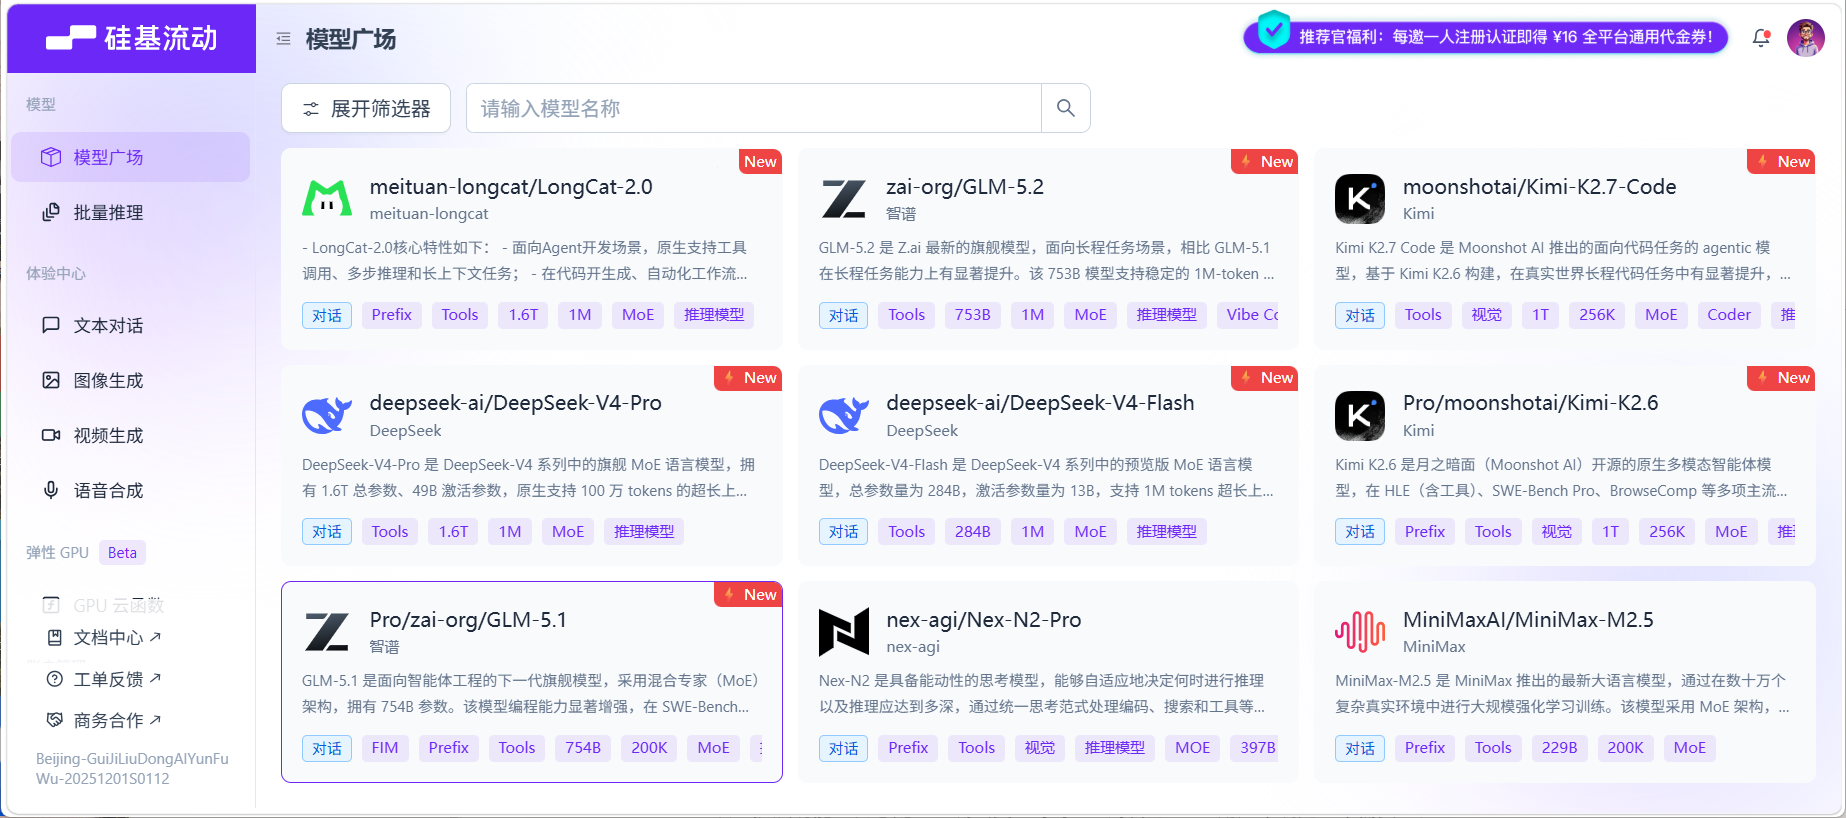Screen dimensions: 1846x818
Task: Click the New badge on LongCat-2.0 card
Action: click(x=760, y=162)
